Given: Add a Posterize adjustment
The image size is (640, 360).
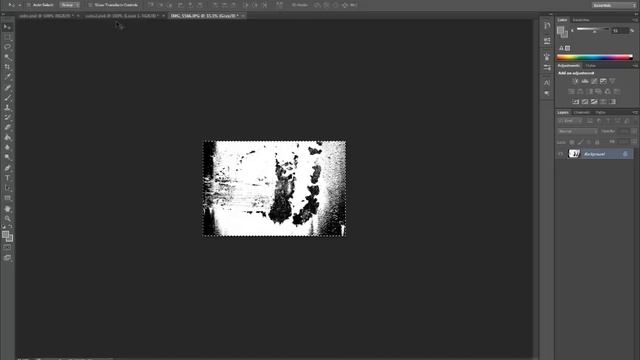Looking at the screenshot, I should tap(585, 102).
